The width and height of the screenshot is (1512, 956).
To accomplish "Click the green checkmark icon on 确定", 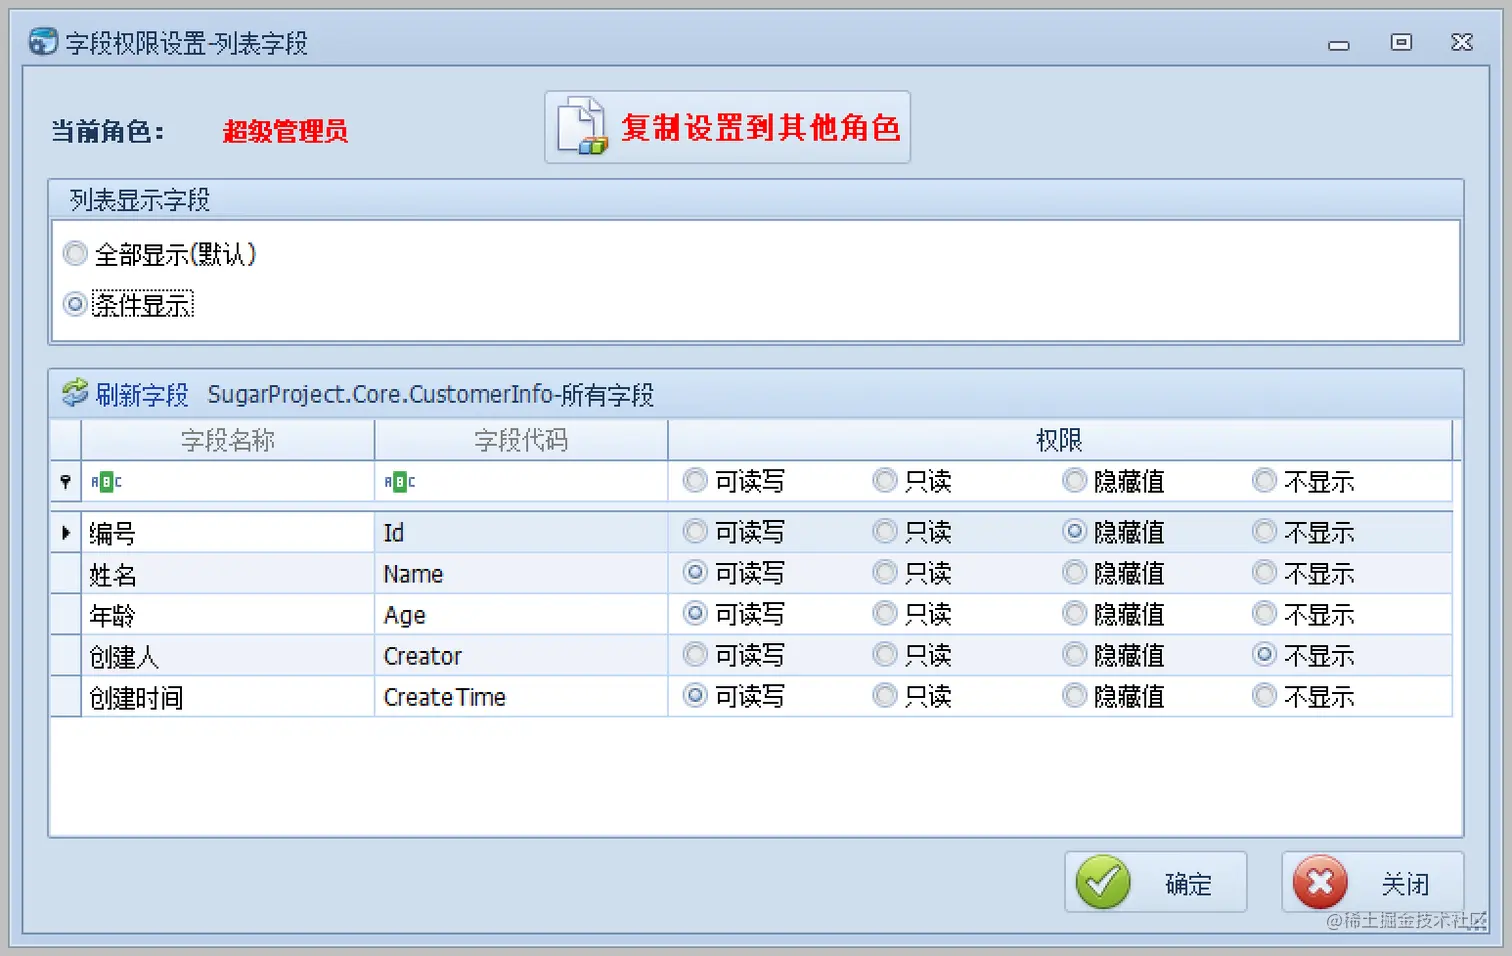I will tap(1103, 882).
